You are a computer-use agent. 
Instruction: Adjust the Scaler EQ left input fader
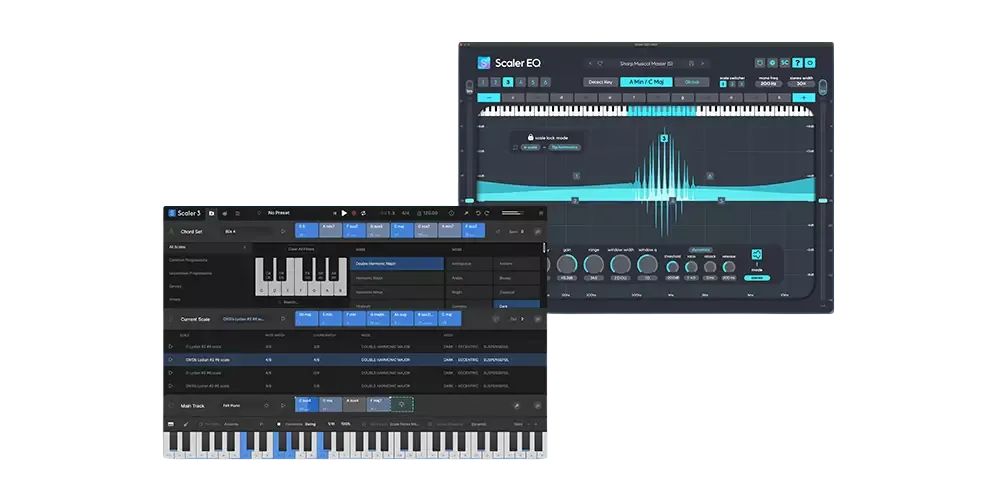point(470,200)
